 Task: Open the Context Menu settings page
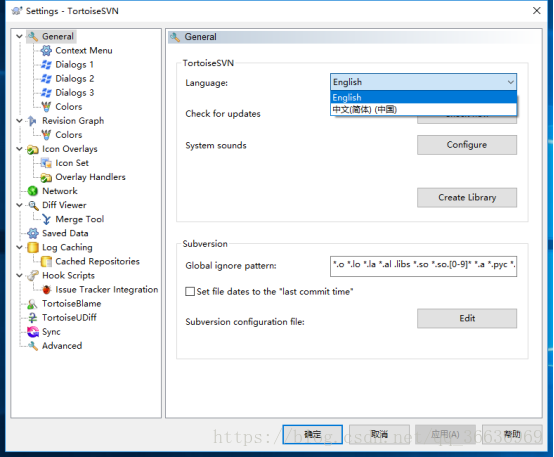(84, 51)
